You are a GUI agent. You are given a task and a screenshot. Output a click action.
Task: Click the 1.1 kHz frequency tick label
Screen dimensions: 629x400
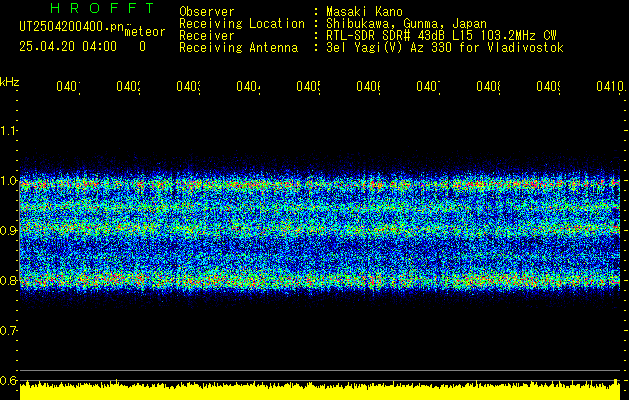(x=8, y=130)
